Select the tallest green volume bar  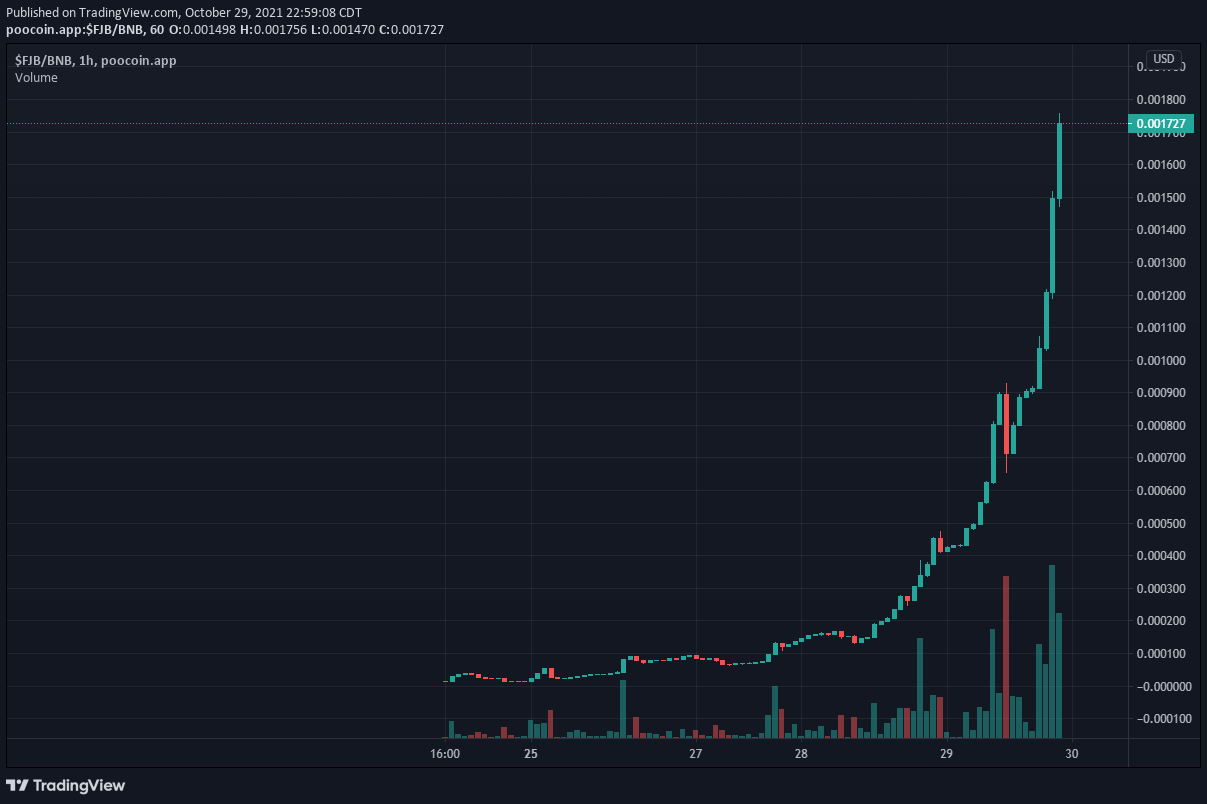click(x=1052, y=650)
